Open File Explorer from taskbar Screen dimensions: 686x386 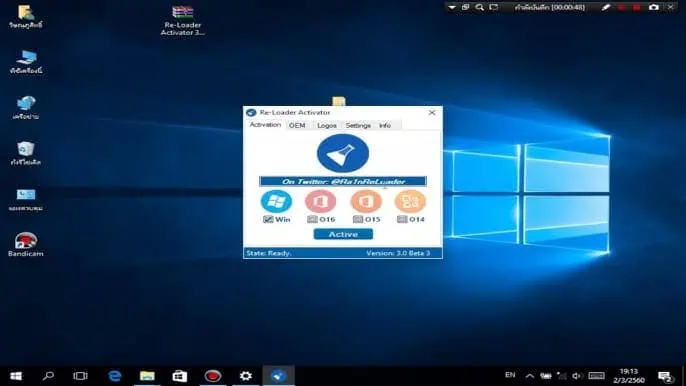(147, 376)
